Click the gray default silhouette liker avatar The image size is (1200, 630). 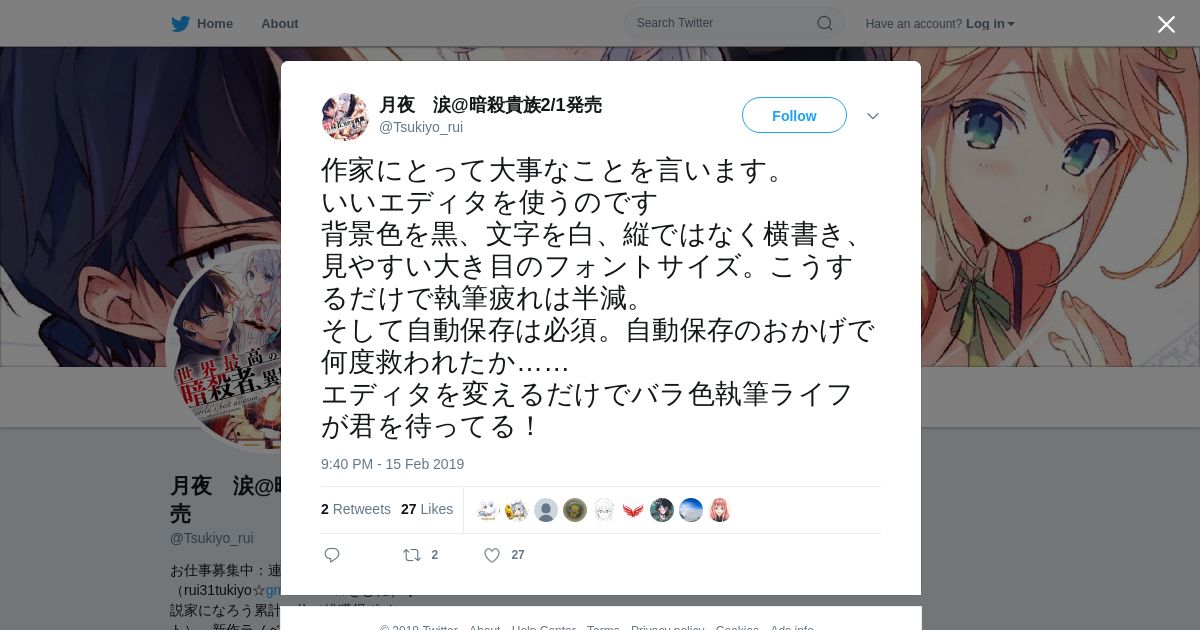[546, 510]
